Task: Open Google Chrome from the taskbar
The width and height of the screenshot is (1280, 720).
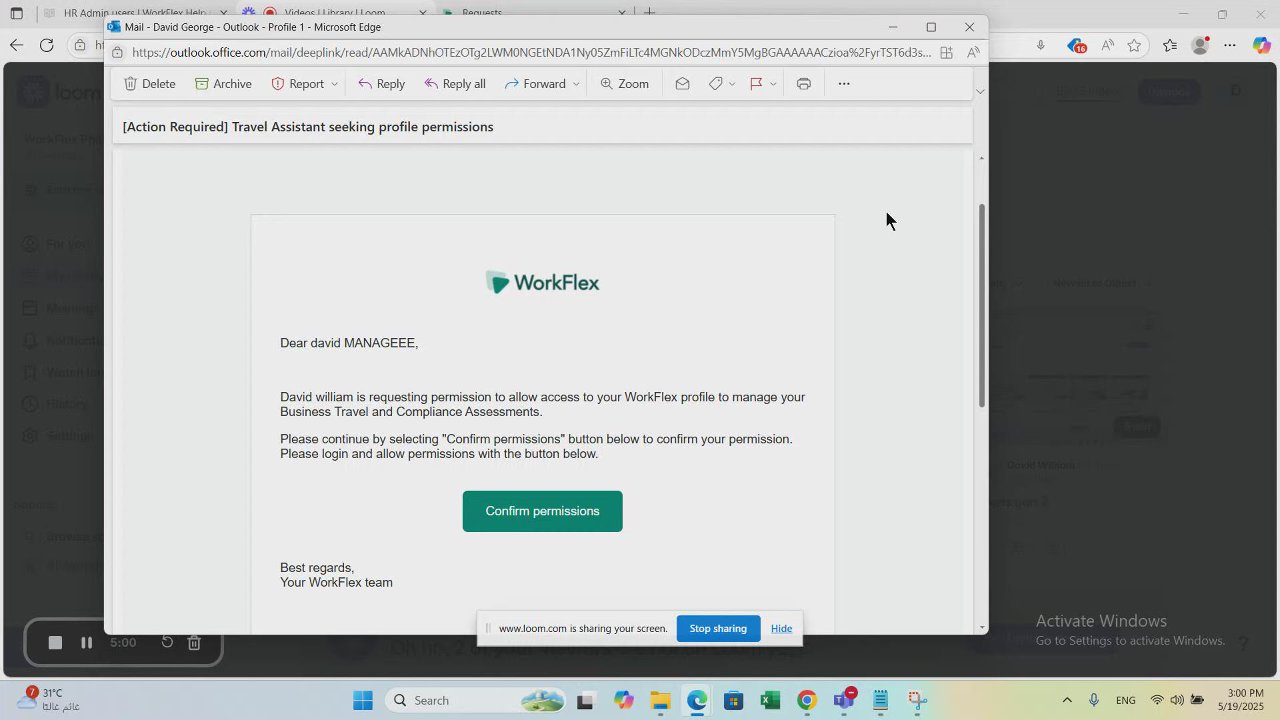Action: [x=807, y=700]
